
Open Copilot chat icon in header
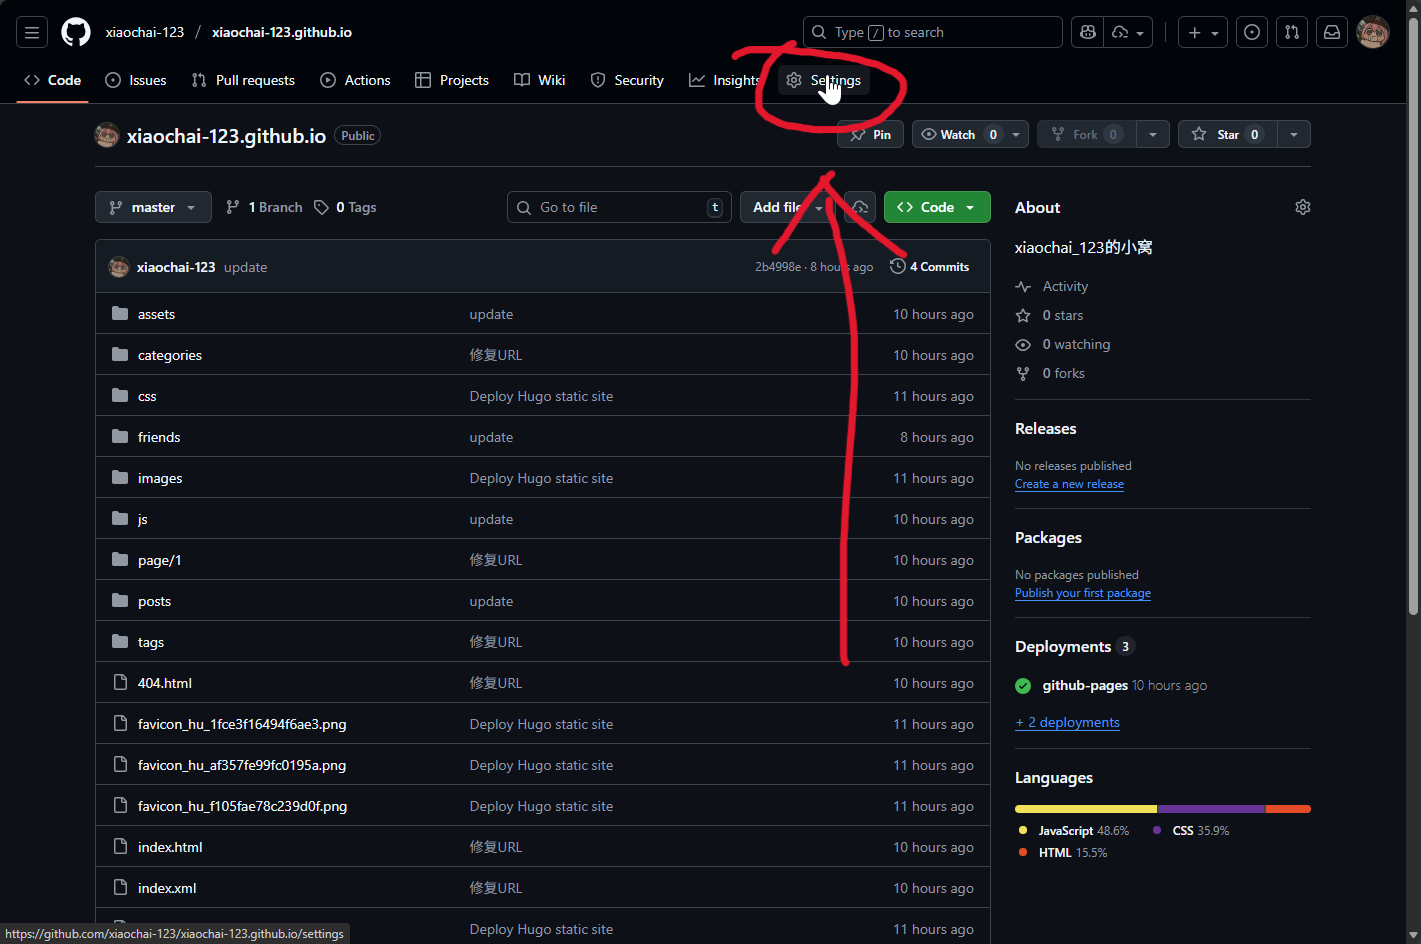pos(1088,32)
